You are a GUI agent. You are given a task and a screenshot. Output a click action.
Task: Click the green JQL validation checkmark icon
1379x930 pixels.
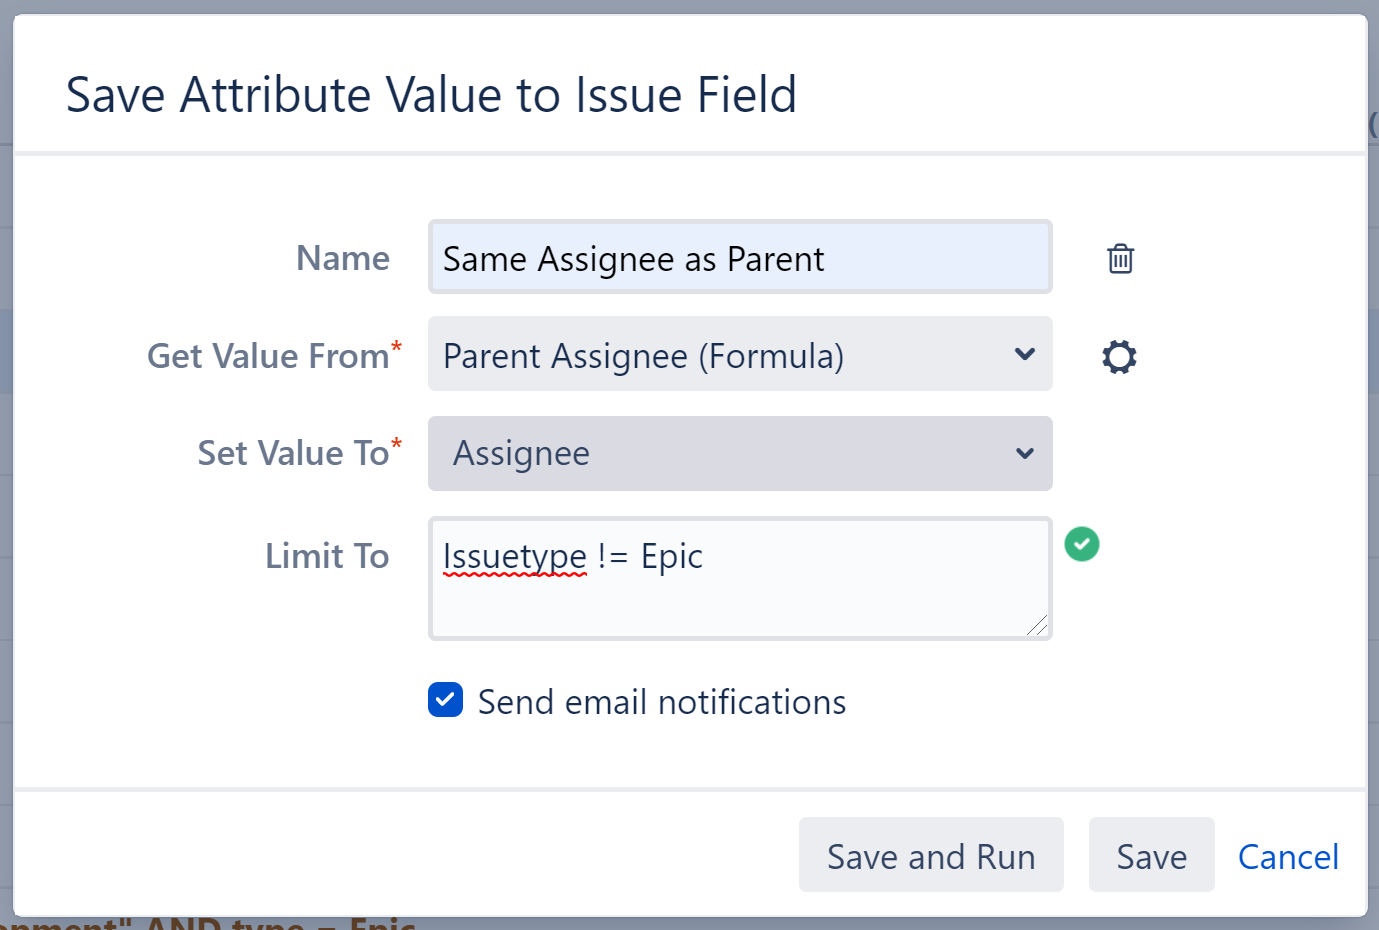tap(1081, 544)
